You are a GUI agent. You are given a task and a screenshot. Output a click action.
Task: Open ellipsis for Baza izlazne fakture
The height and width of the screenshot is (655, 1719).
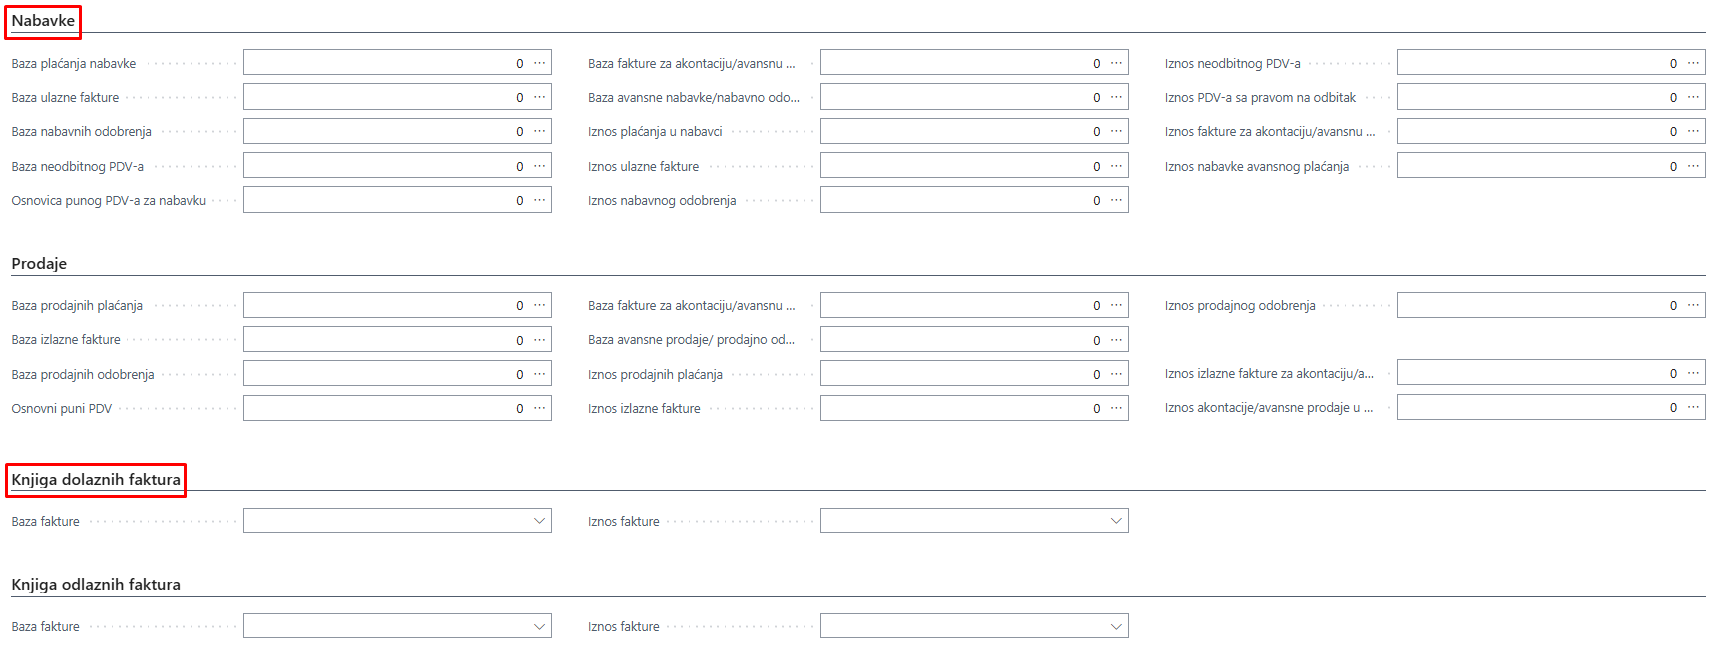539,340
